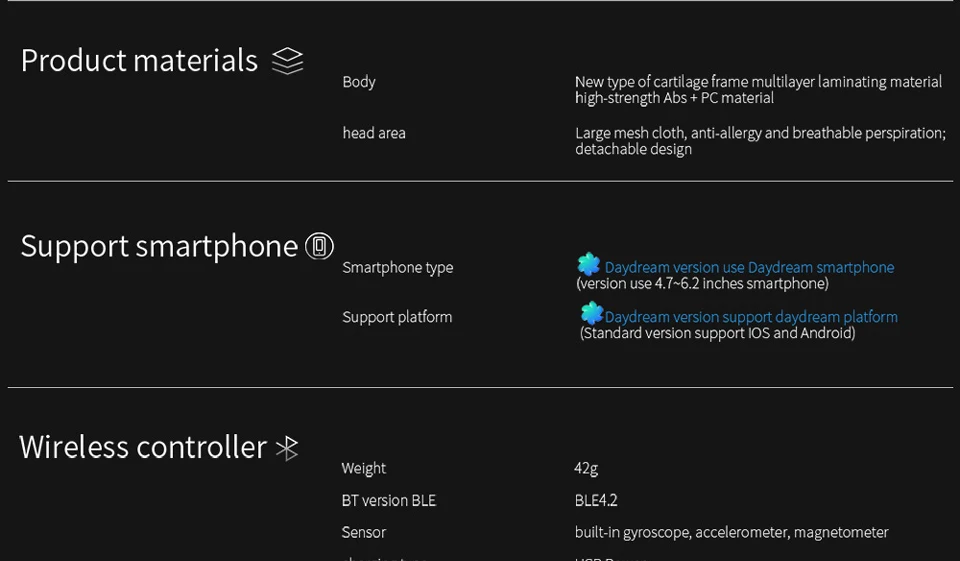Screen dimensions: 960x561
Task: Open the Daydream version use Daydream smartphone link
Action: [x=749, y=268]
